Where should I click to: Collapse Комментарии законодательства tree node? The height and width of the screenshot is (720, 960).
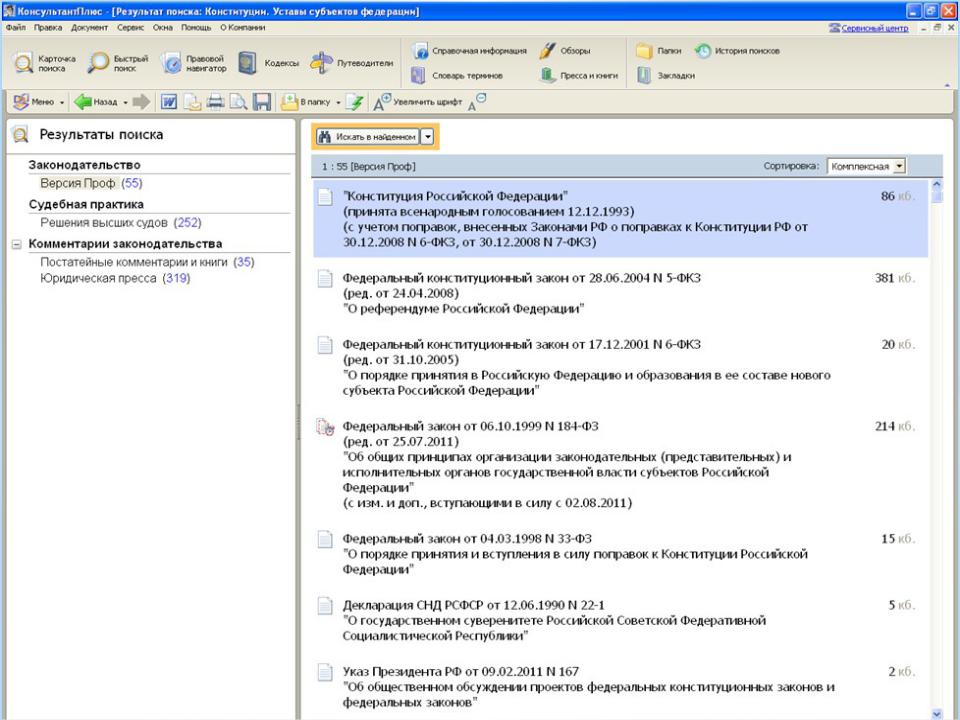[x=17, y=244]
